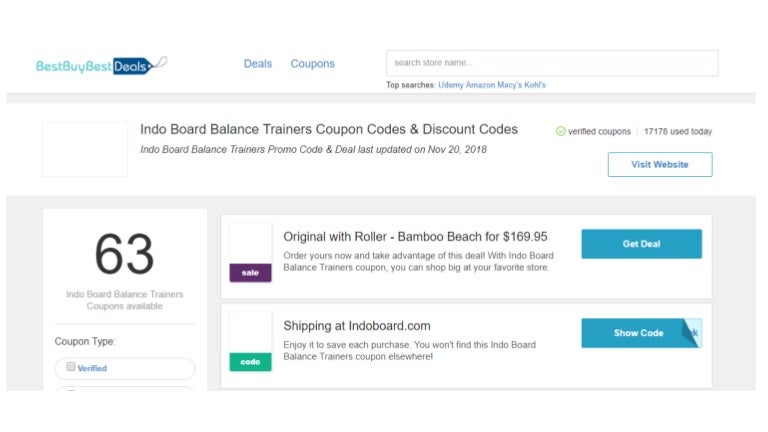Viewport: 768px width, 432px height.
Task: Enable the Verified coupon type checkbox
Action: [71, 367]
